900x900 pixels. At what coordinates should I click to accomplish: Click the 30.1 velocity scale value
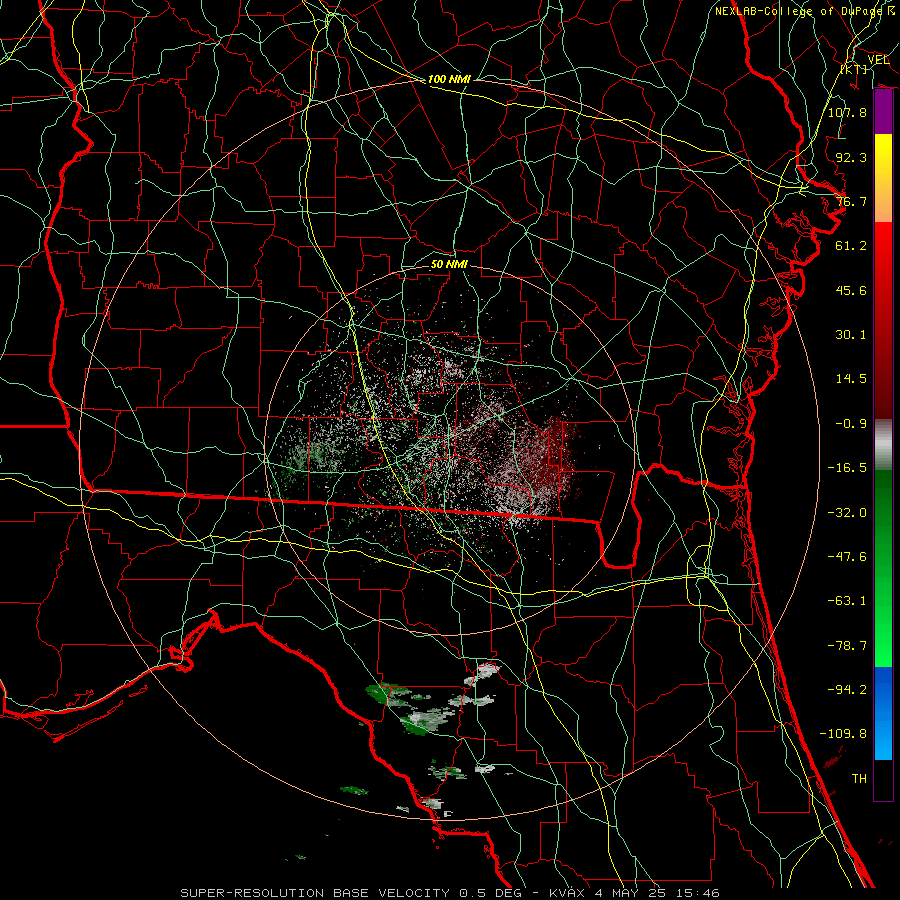point(851,335)
